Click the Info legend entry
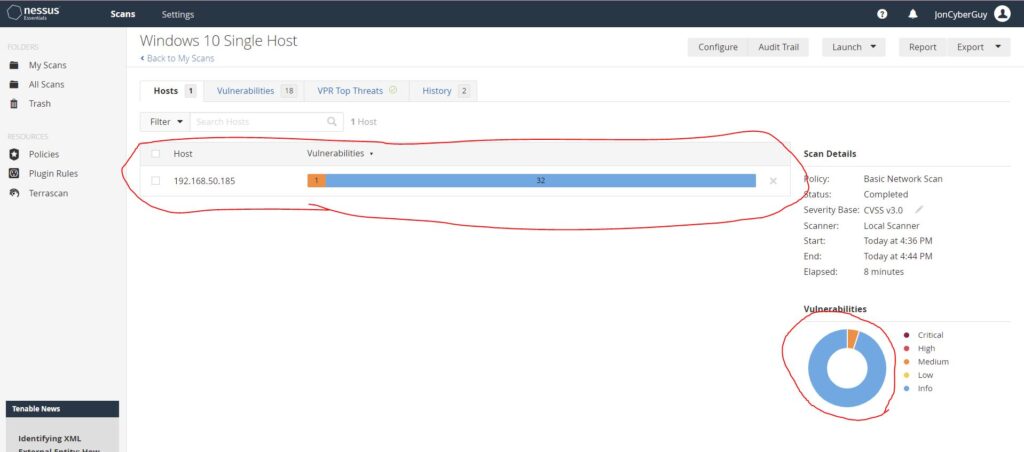Viewport: 1024px width, 452px height. point(918,388)
